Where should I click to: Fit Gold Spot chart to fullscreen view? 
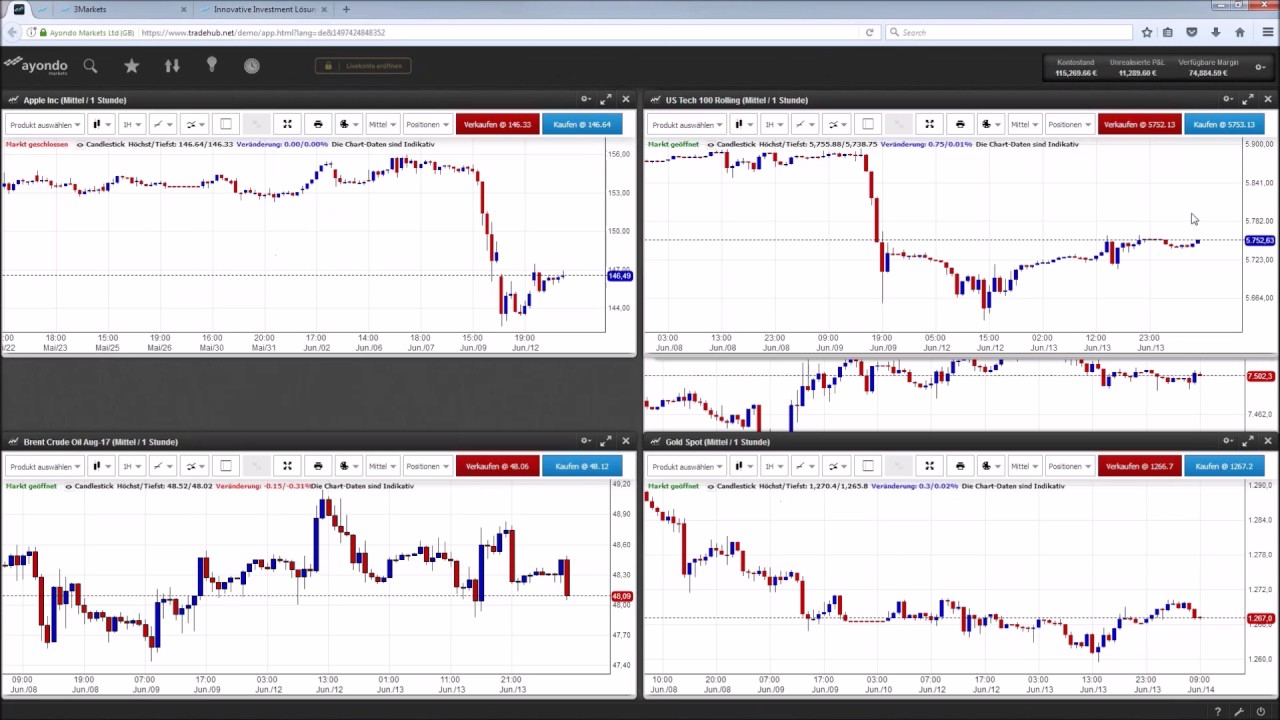pyautogui.click(x=929, y=466)
